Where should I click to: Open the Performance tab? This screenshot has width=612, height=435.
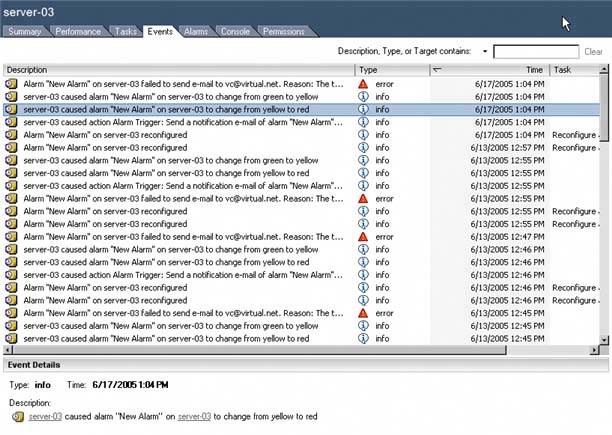[77, 32]
